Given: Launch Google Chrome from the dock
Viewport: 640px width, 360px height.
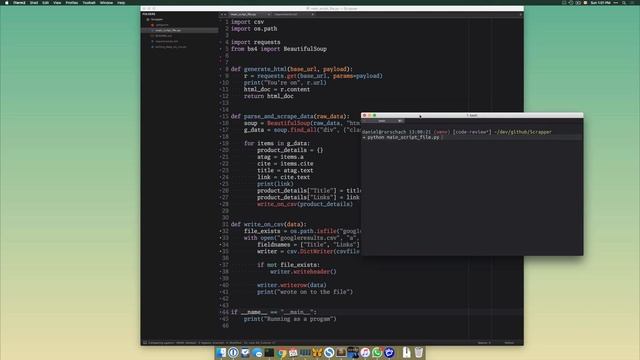Looking at the screenshot, I should tap(281, 352).
